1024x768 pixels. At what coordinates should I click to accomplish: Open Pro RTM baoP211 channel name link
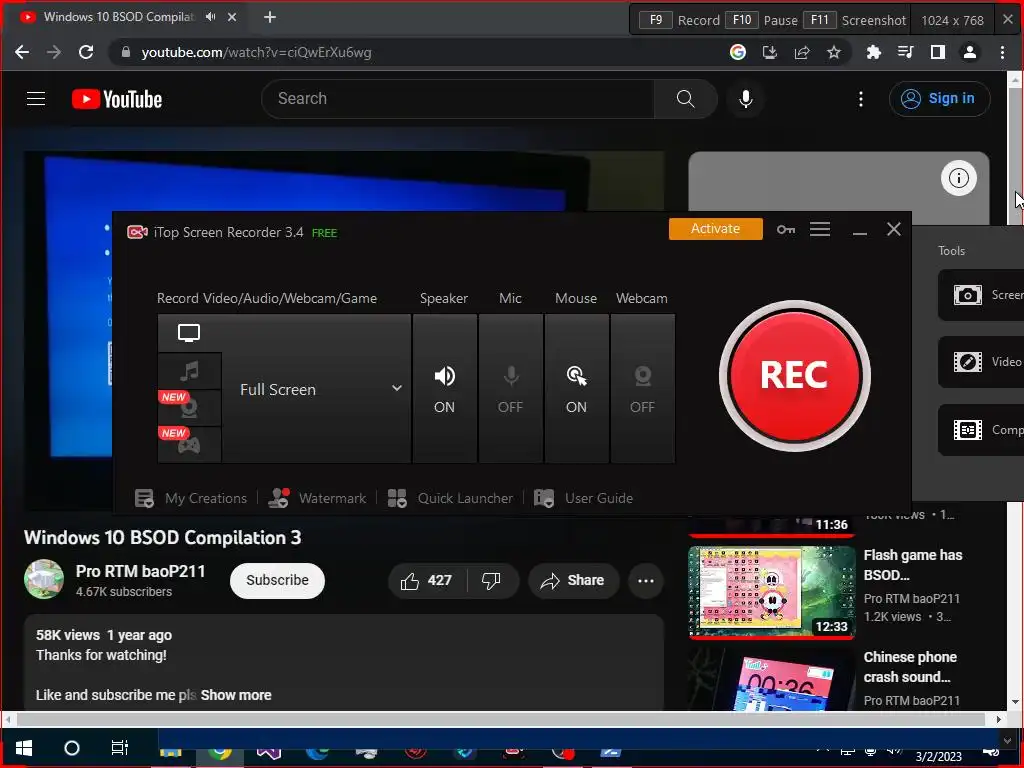[x=140, y=571]
